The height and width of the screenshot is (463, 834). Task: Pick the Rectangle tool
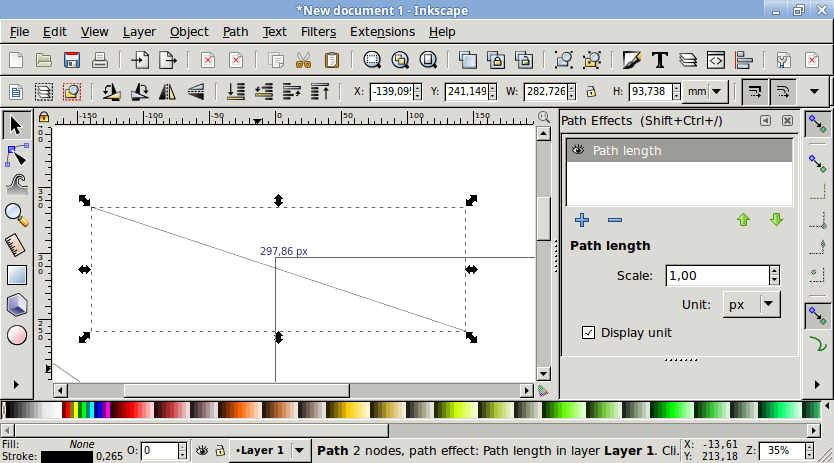click(17, 274)
